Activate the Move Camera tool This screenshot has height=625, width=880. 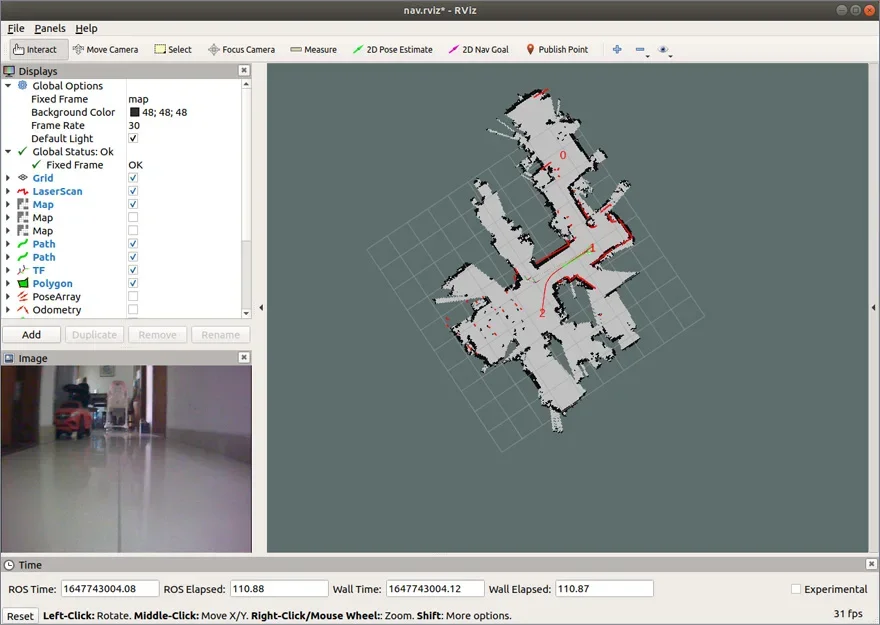[105, 49]
